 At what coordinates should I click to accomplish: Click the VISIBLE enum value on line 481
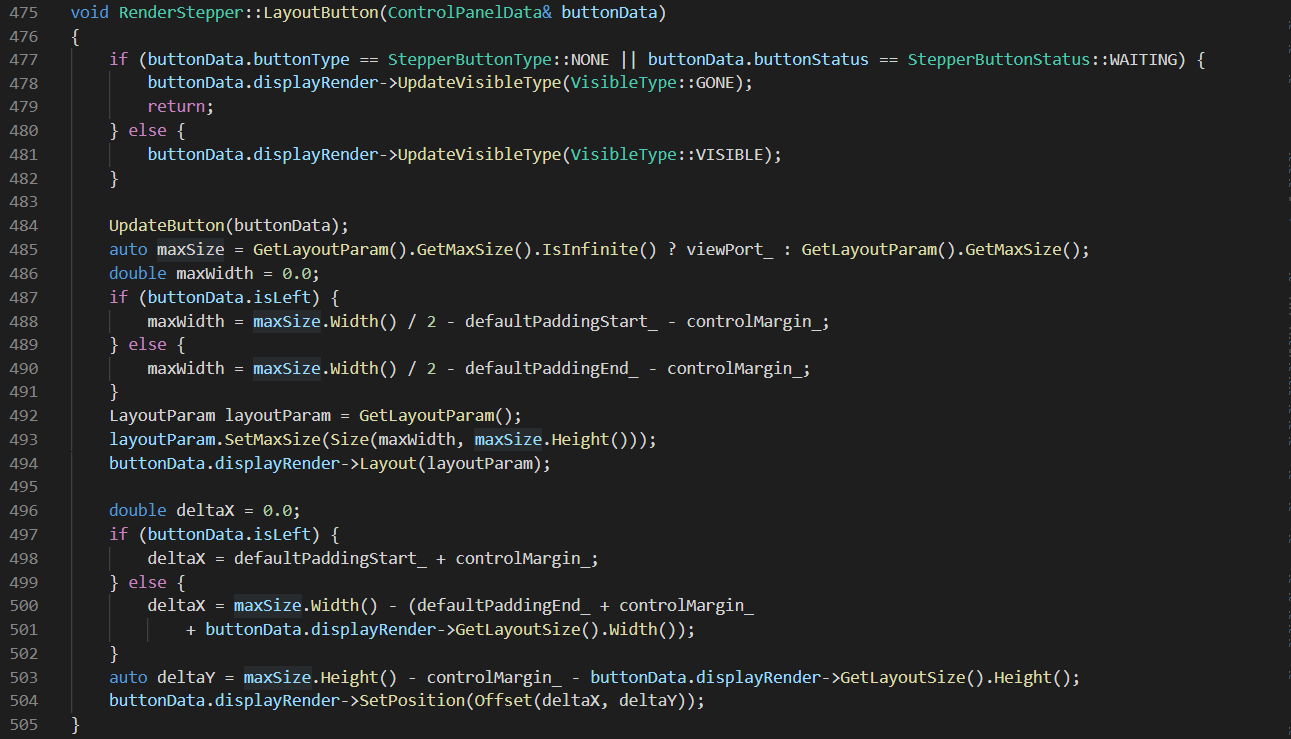pos(730,155)
